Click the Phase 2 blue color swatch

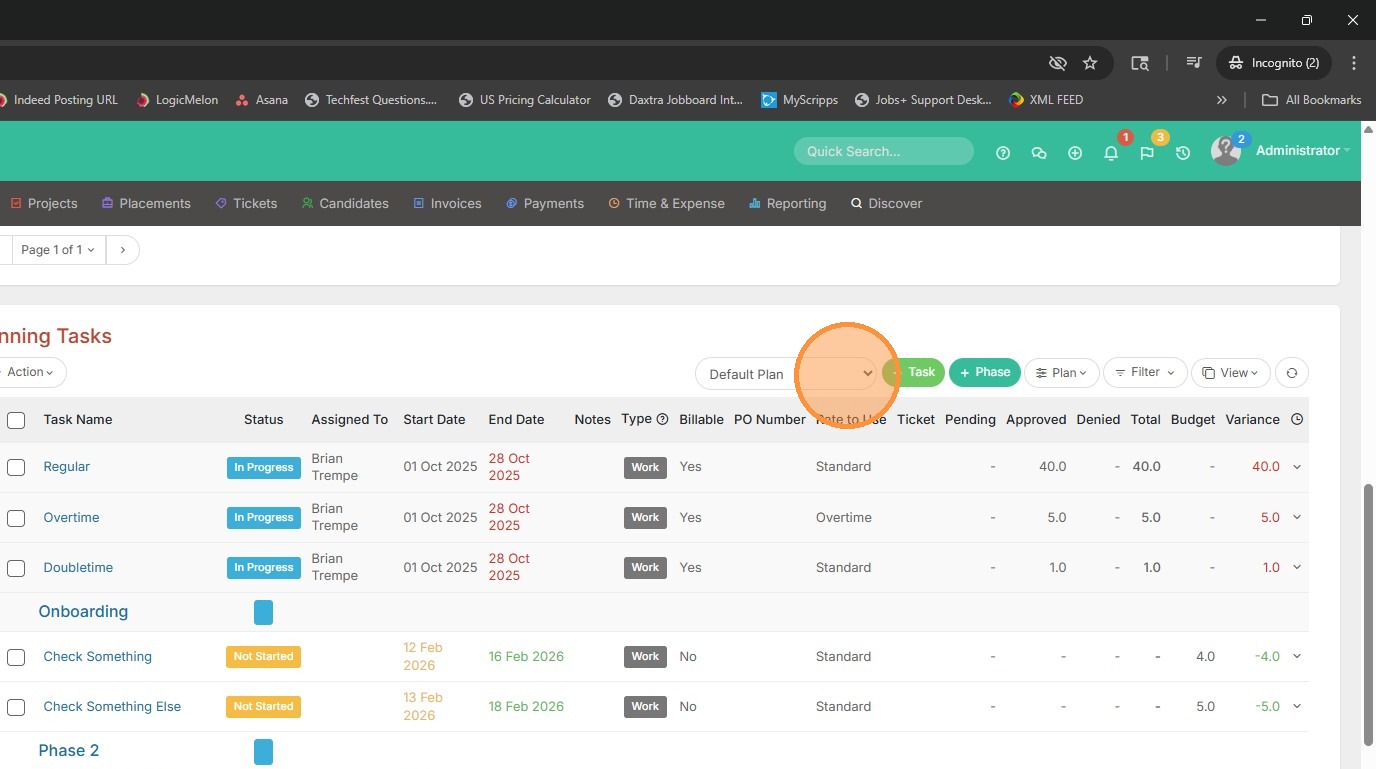point(263,752)
